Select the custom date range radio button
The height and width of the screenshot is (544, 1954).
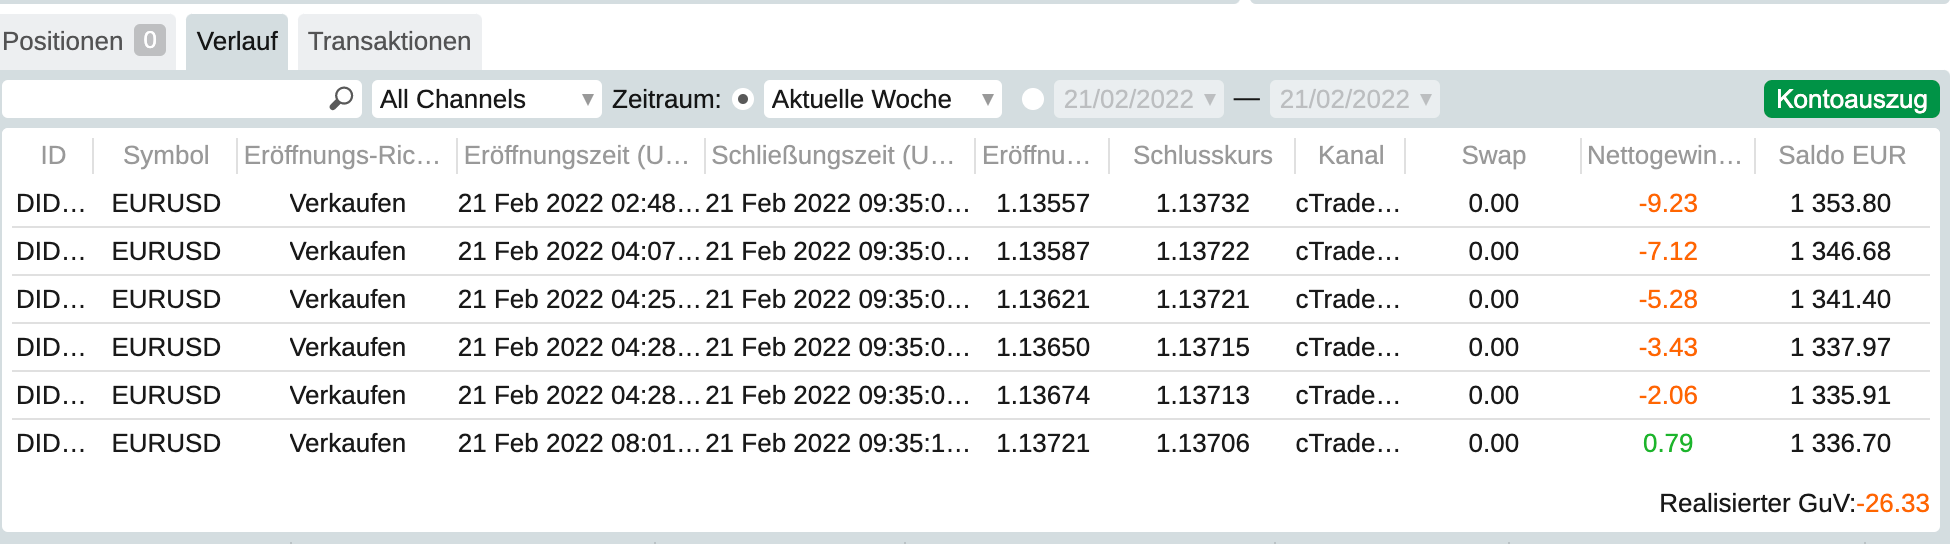coord(1033,99)
